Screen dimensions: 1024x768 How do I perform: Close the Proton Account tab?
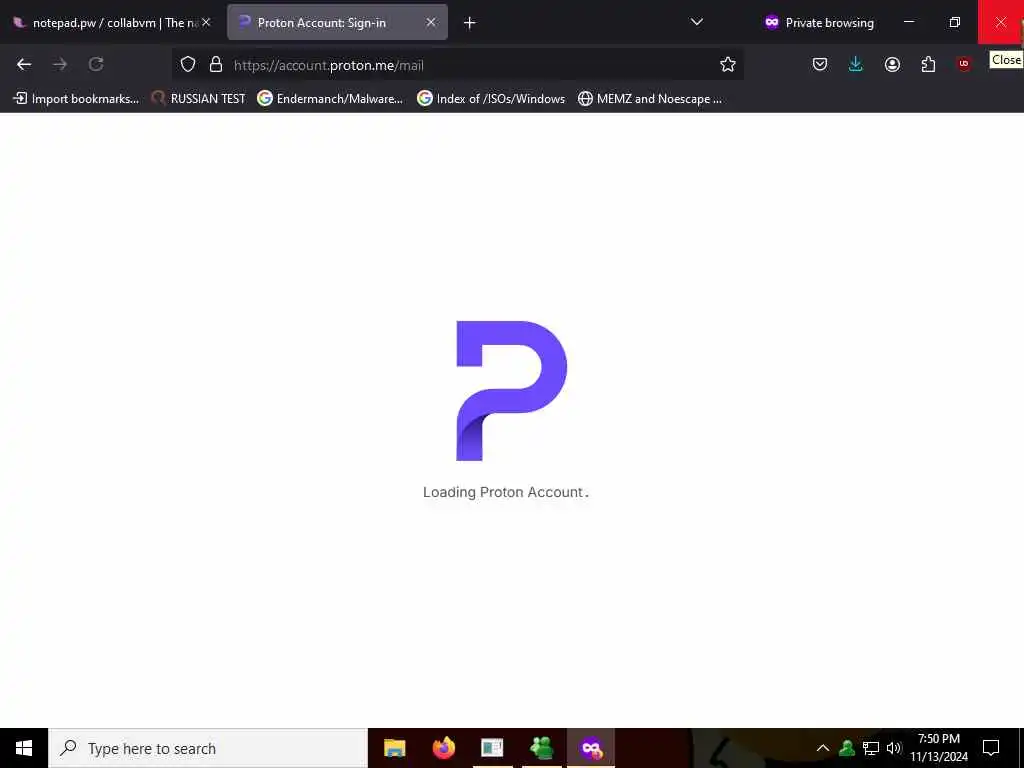click(x=431, y=22)
